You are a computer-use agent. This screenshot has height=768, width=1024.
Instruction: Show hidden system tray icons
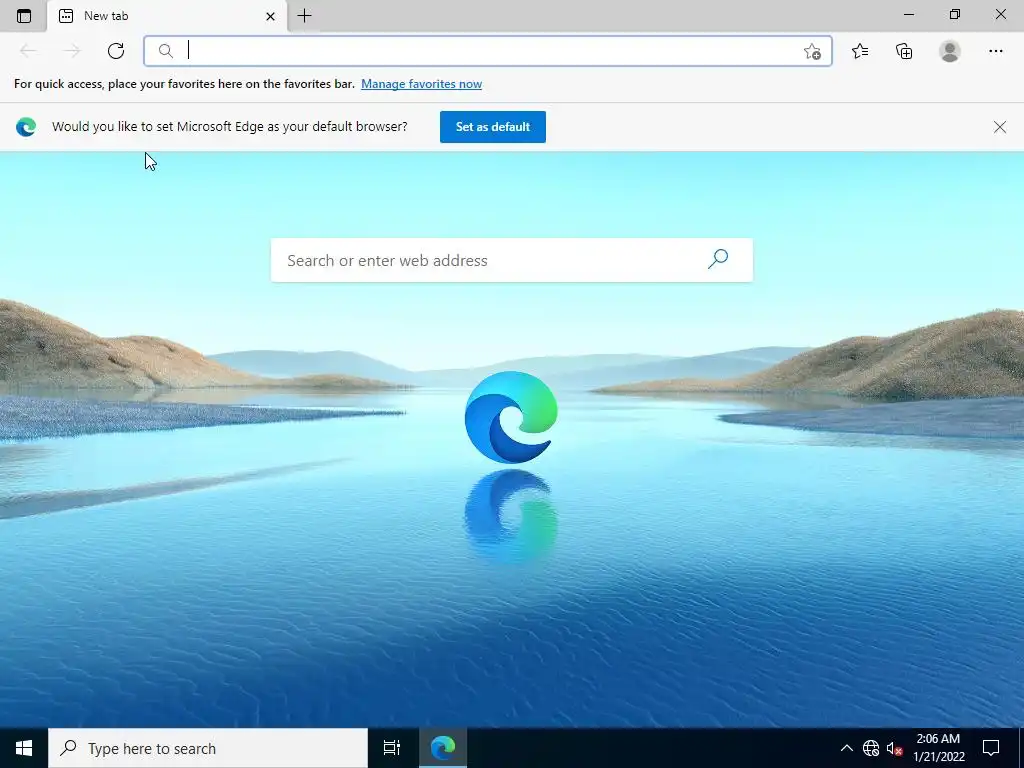(846, 748)
